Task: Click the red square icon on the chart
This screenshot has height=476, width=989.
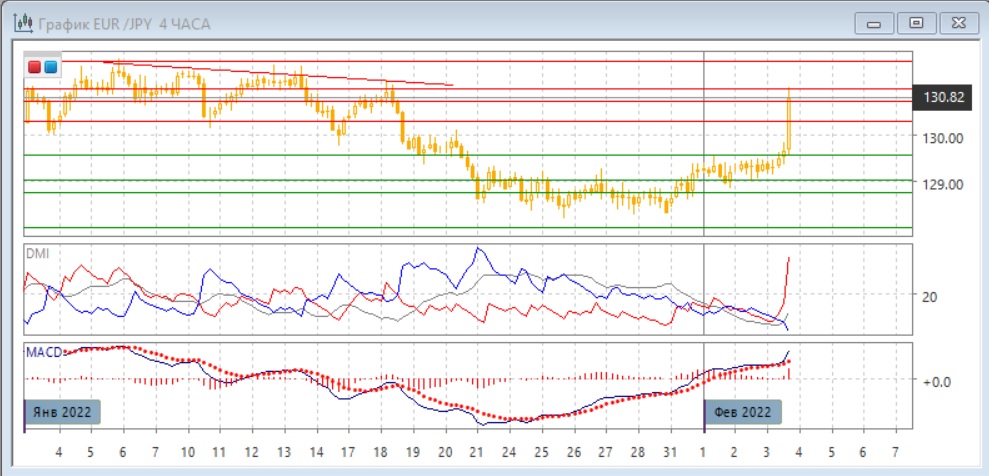Action: 35,67
